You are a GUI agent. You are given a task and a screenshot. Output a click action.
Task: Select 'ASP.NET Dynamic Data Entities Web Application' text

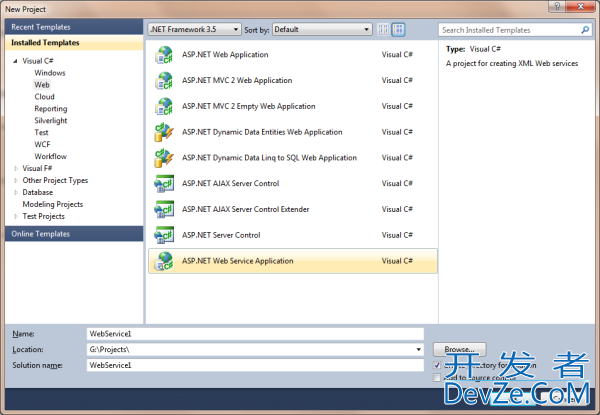(x=262, y=132)
